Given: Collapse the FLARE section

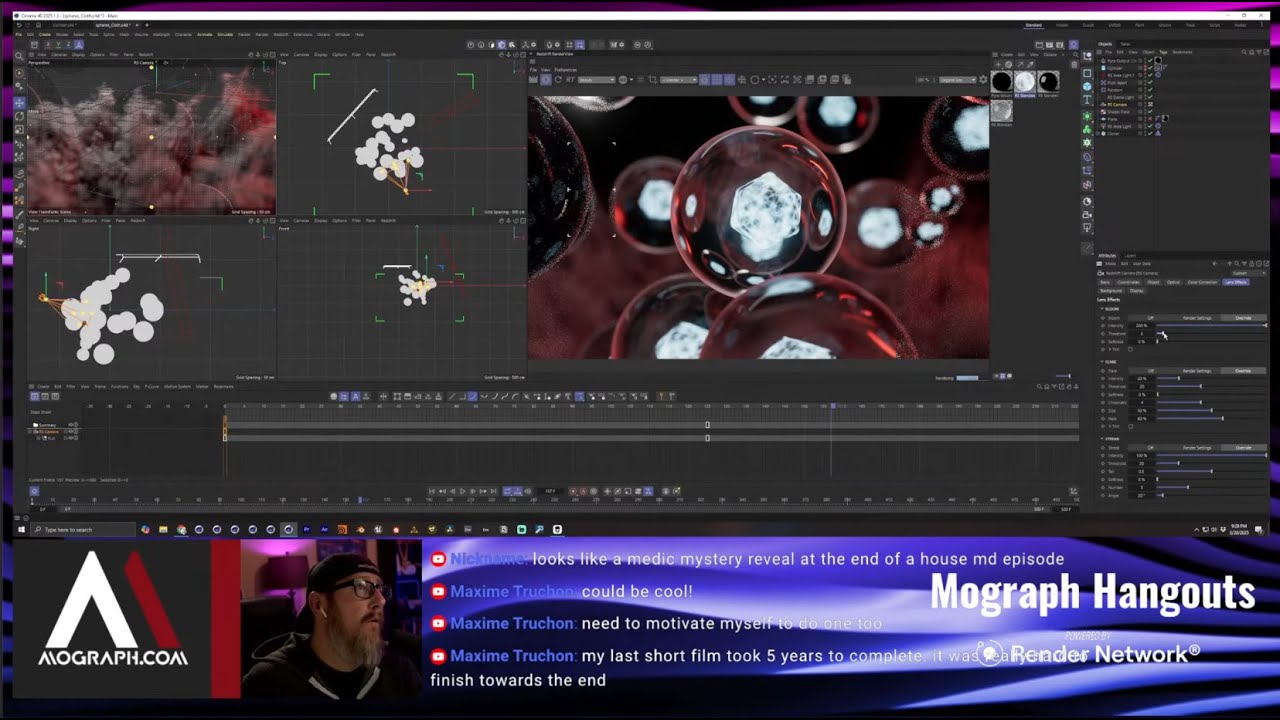Looking at the screenshot, I should (1102, 362).
